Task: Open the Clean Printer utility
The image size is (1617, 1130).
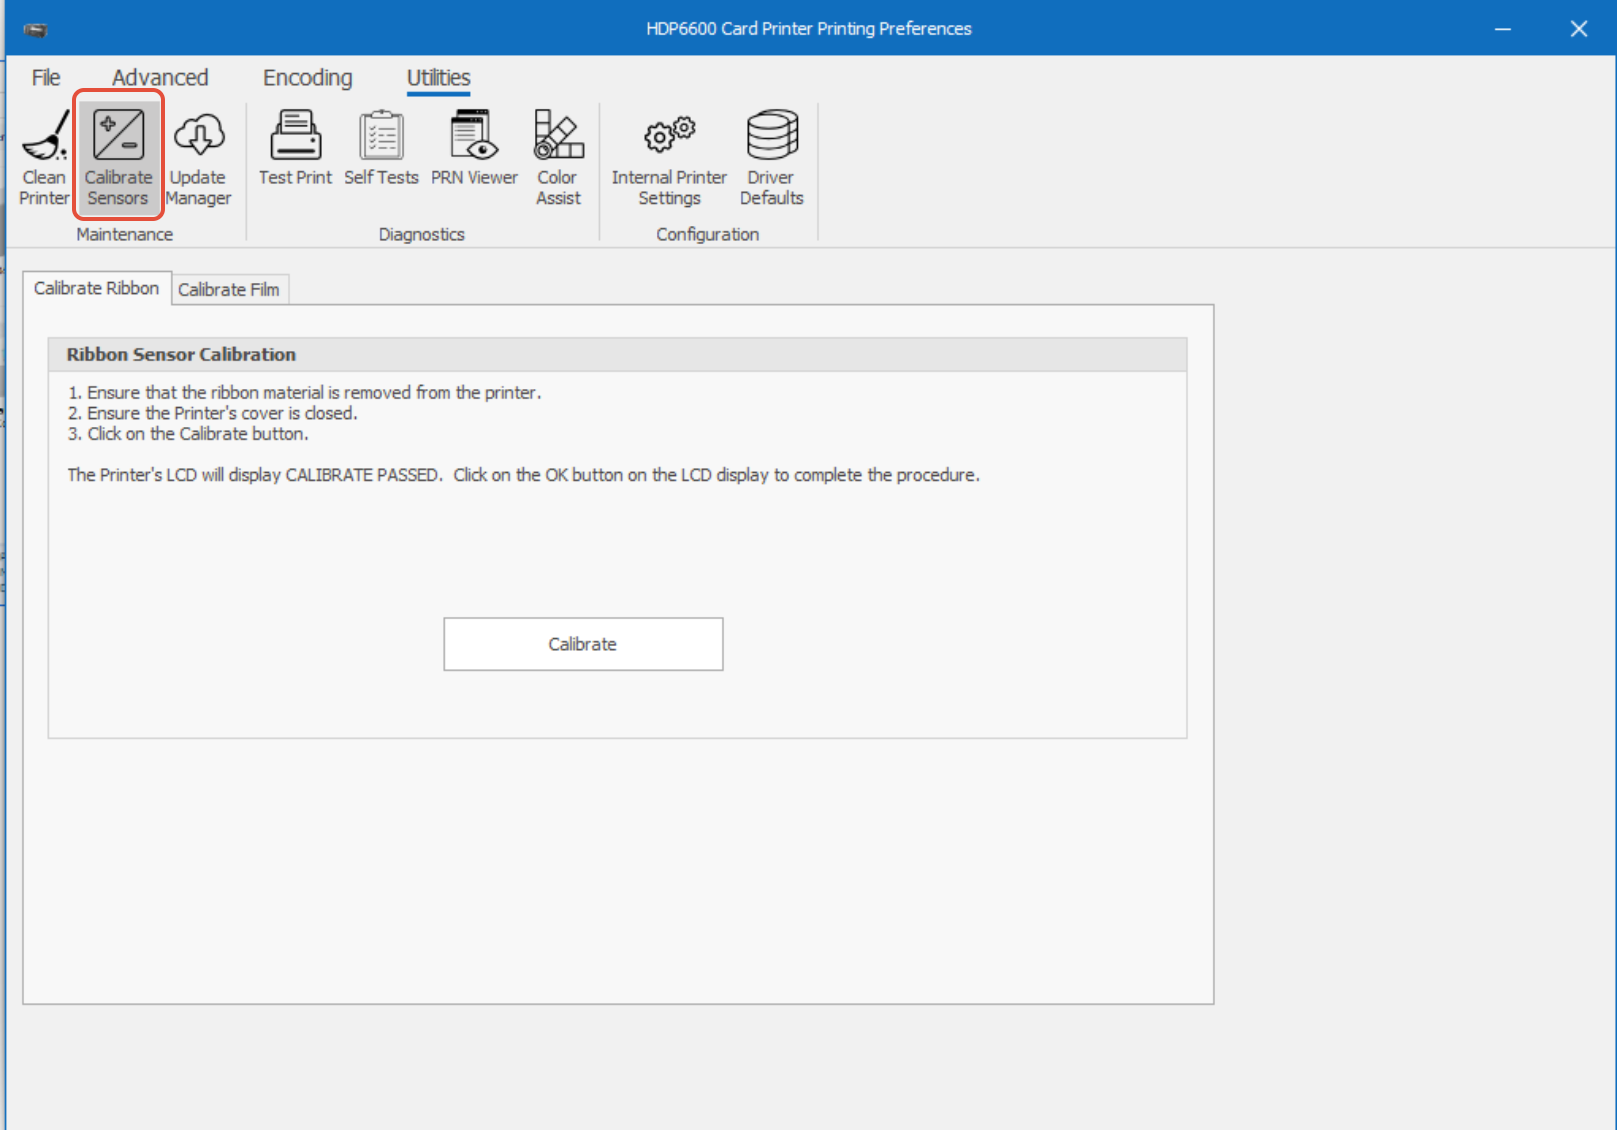Action: pos(45,157)
